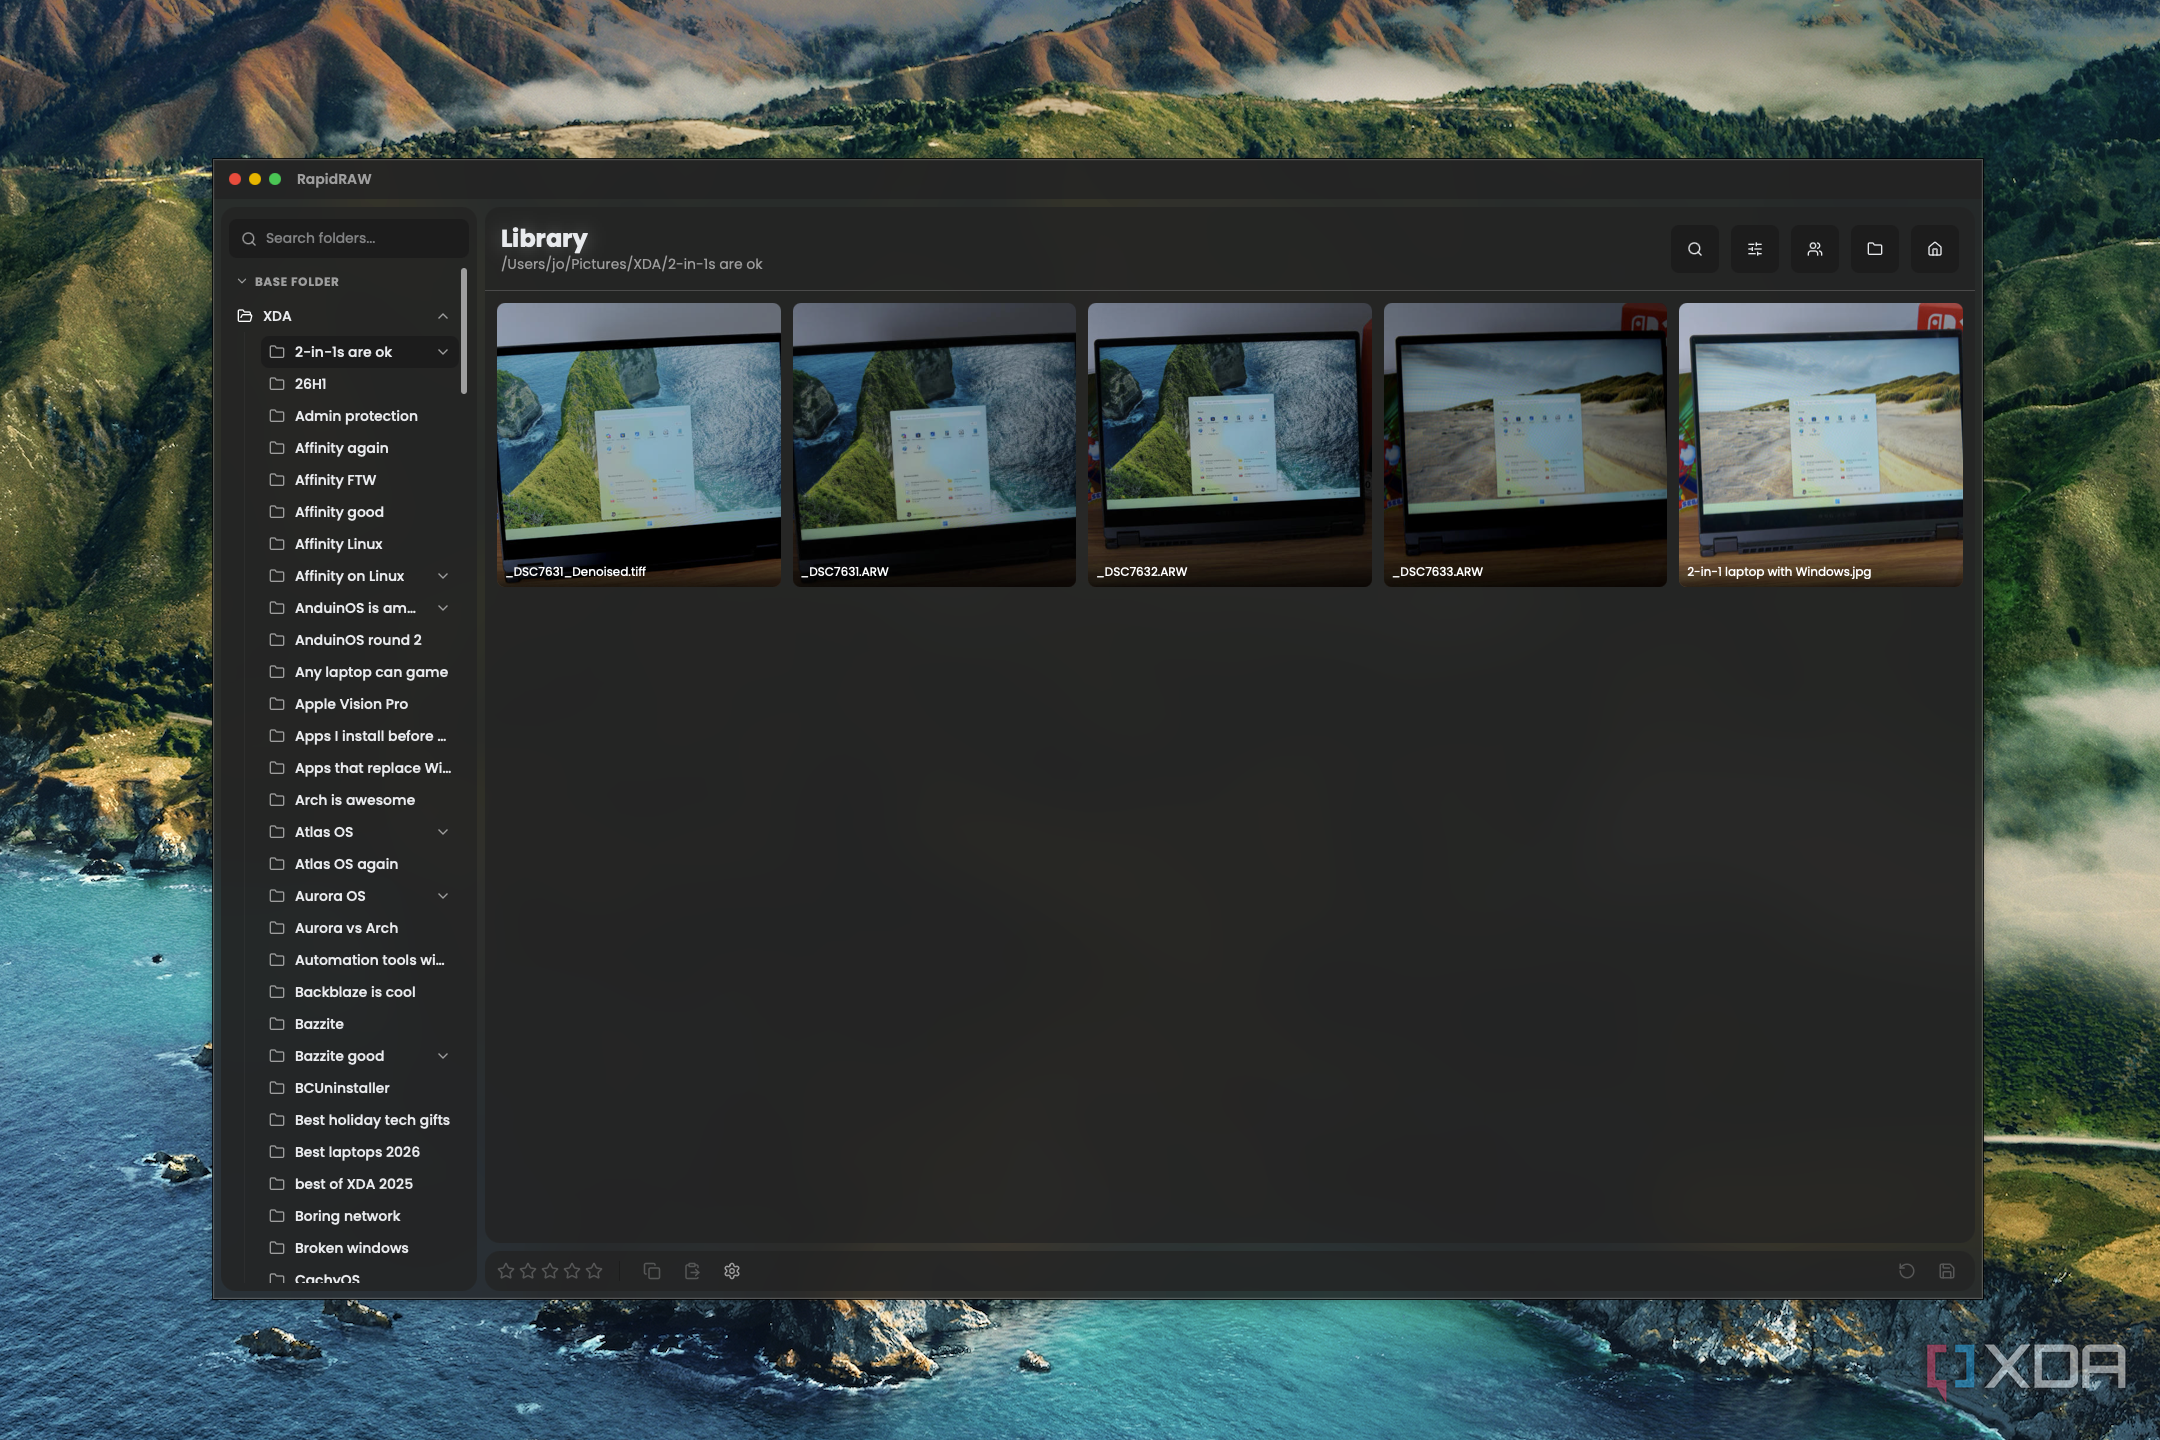Open the 26H1 folder
This screenshot has height=1440, width=2160.
pyautogui.click(x=360, y=384)
